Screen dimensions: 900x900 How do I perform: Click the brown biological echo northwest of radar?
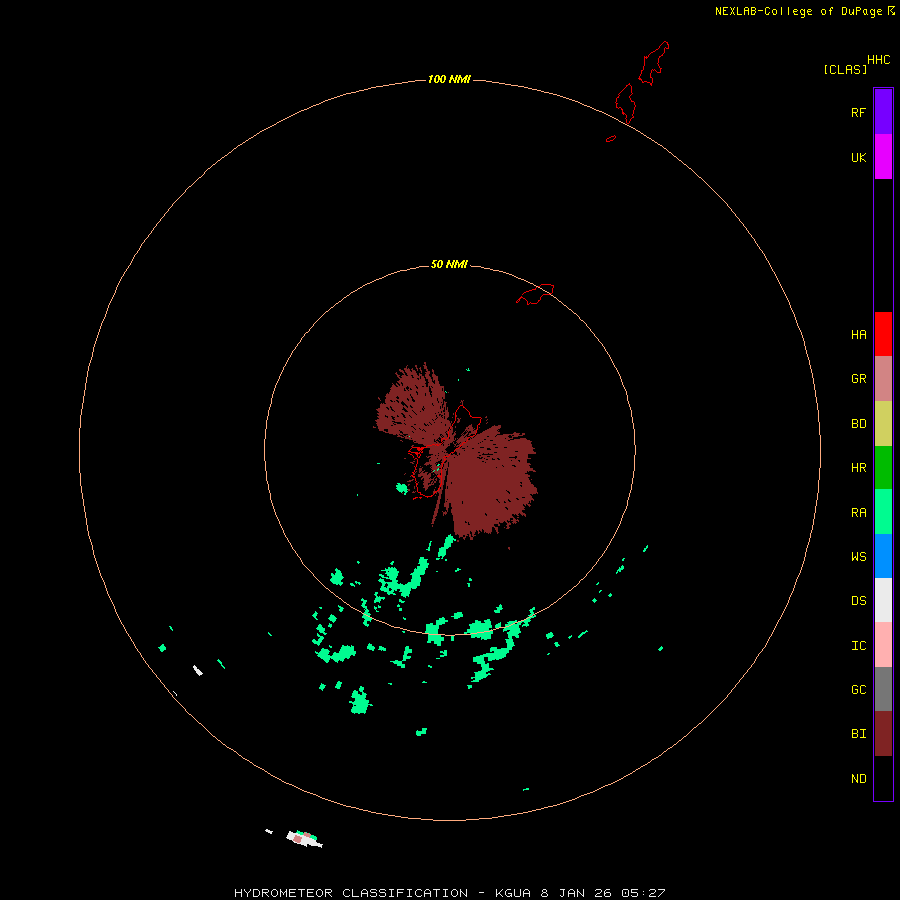pos(412,405)
